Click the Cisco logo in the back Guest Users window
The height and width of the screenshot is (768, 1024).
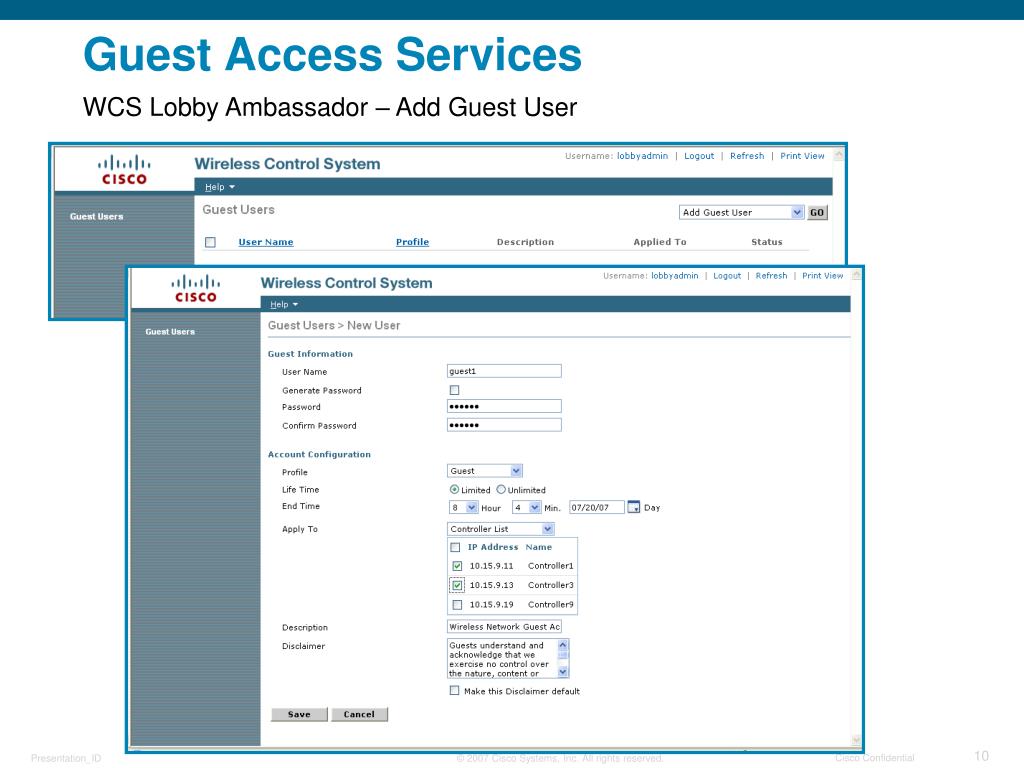123,170
